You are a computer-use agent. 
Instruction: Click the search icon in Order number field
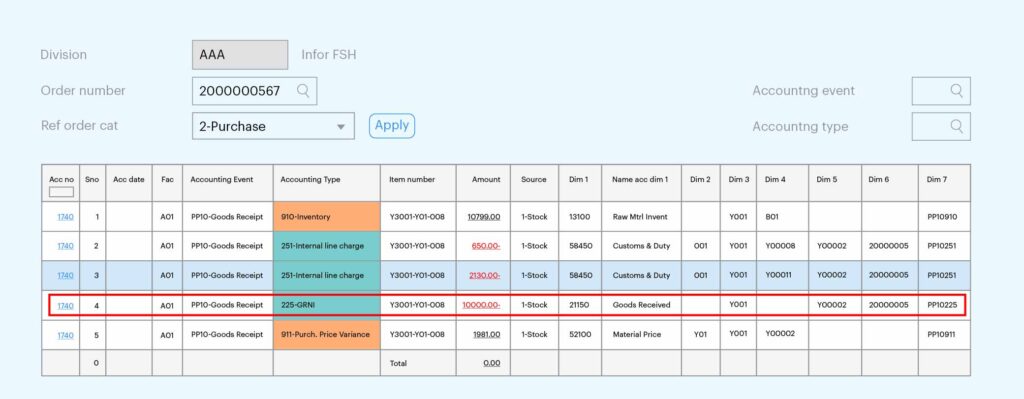303,91
